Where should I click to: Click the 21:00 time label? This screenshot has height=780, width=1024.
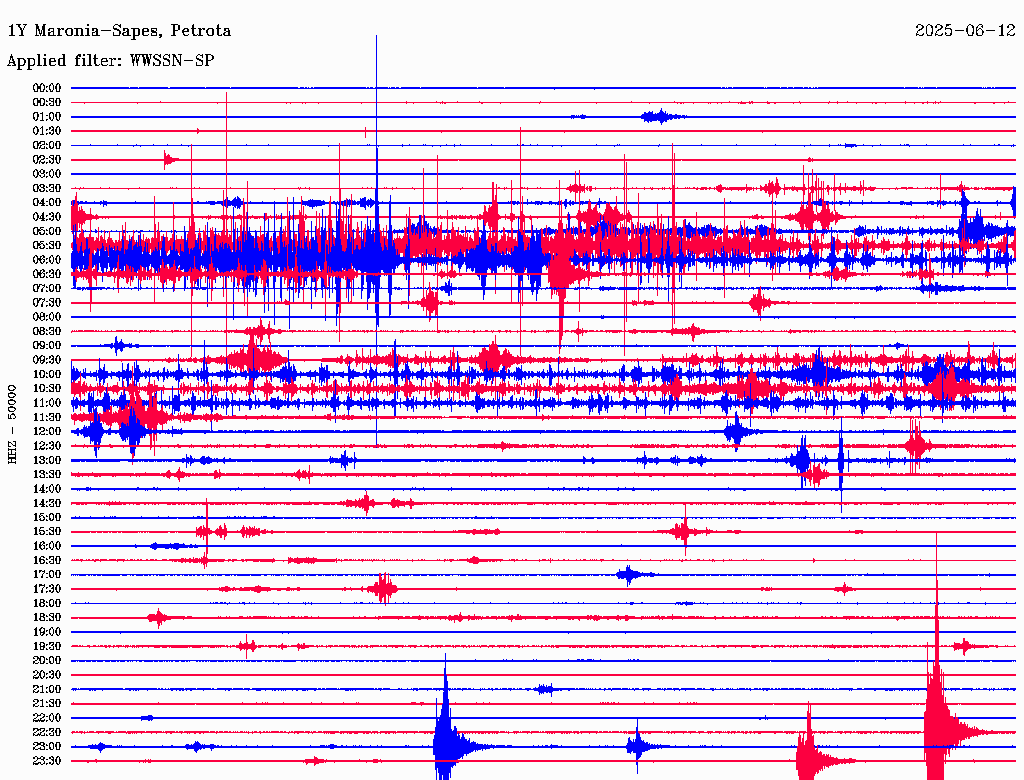pyautogui.click(x=47, y=689)
